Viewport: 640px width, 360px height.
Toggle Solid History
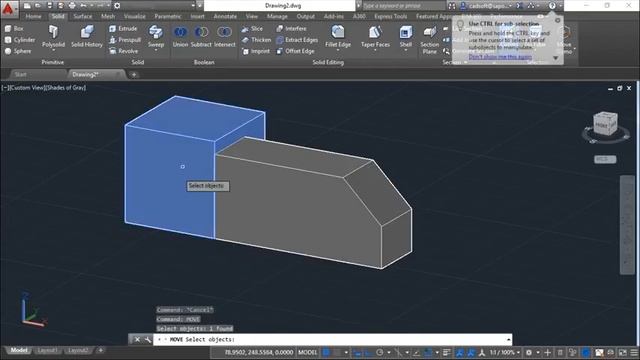[87, 36]
